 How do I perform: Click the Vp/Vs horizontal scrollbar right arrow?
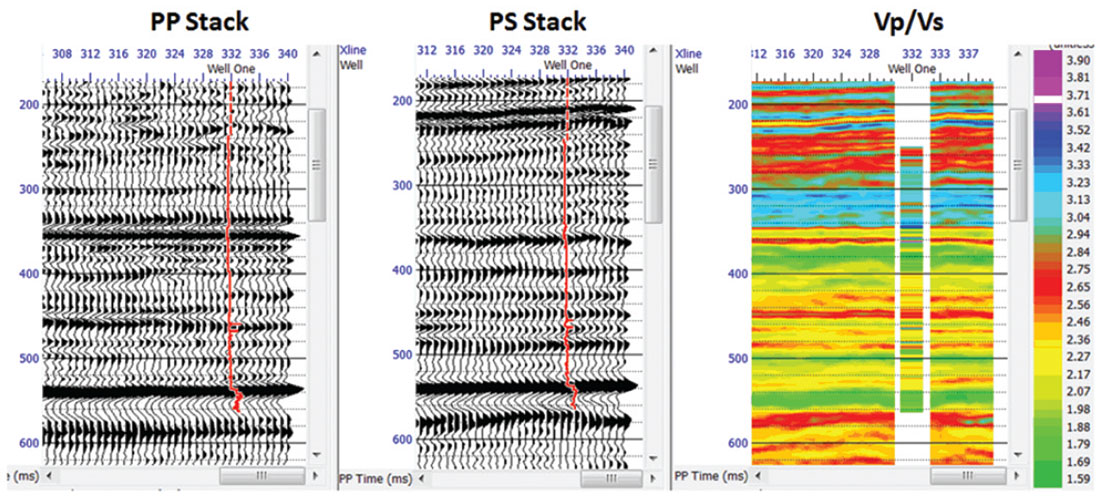pyautogui.click(x=1016, y=476)
